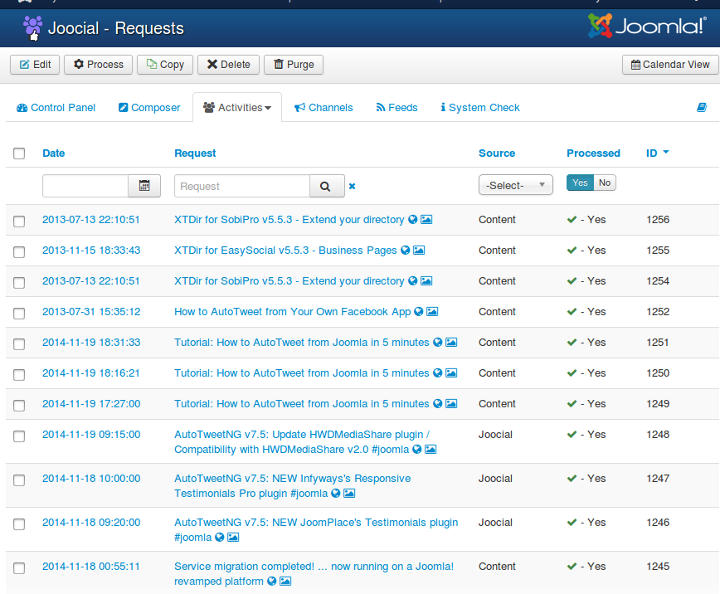The width and height of the screenshot is (720, 594).
Task: Click the Copy toolbar button
Action: (165, 65)
